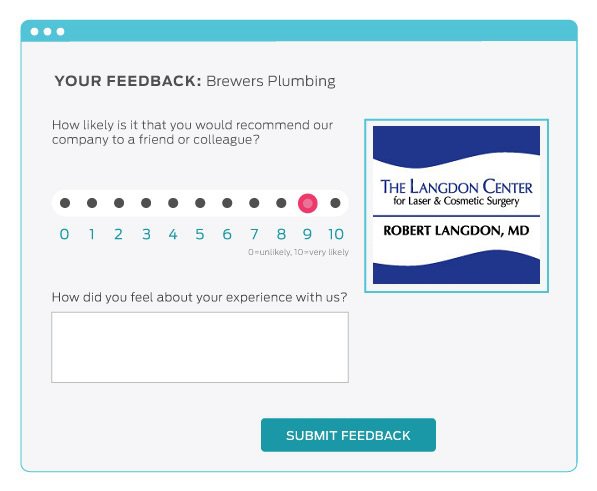Click the second window control dot

(47, 31)
